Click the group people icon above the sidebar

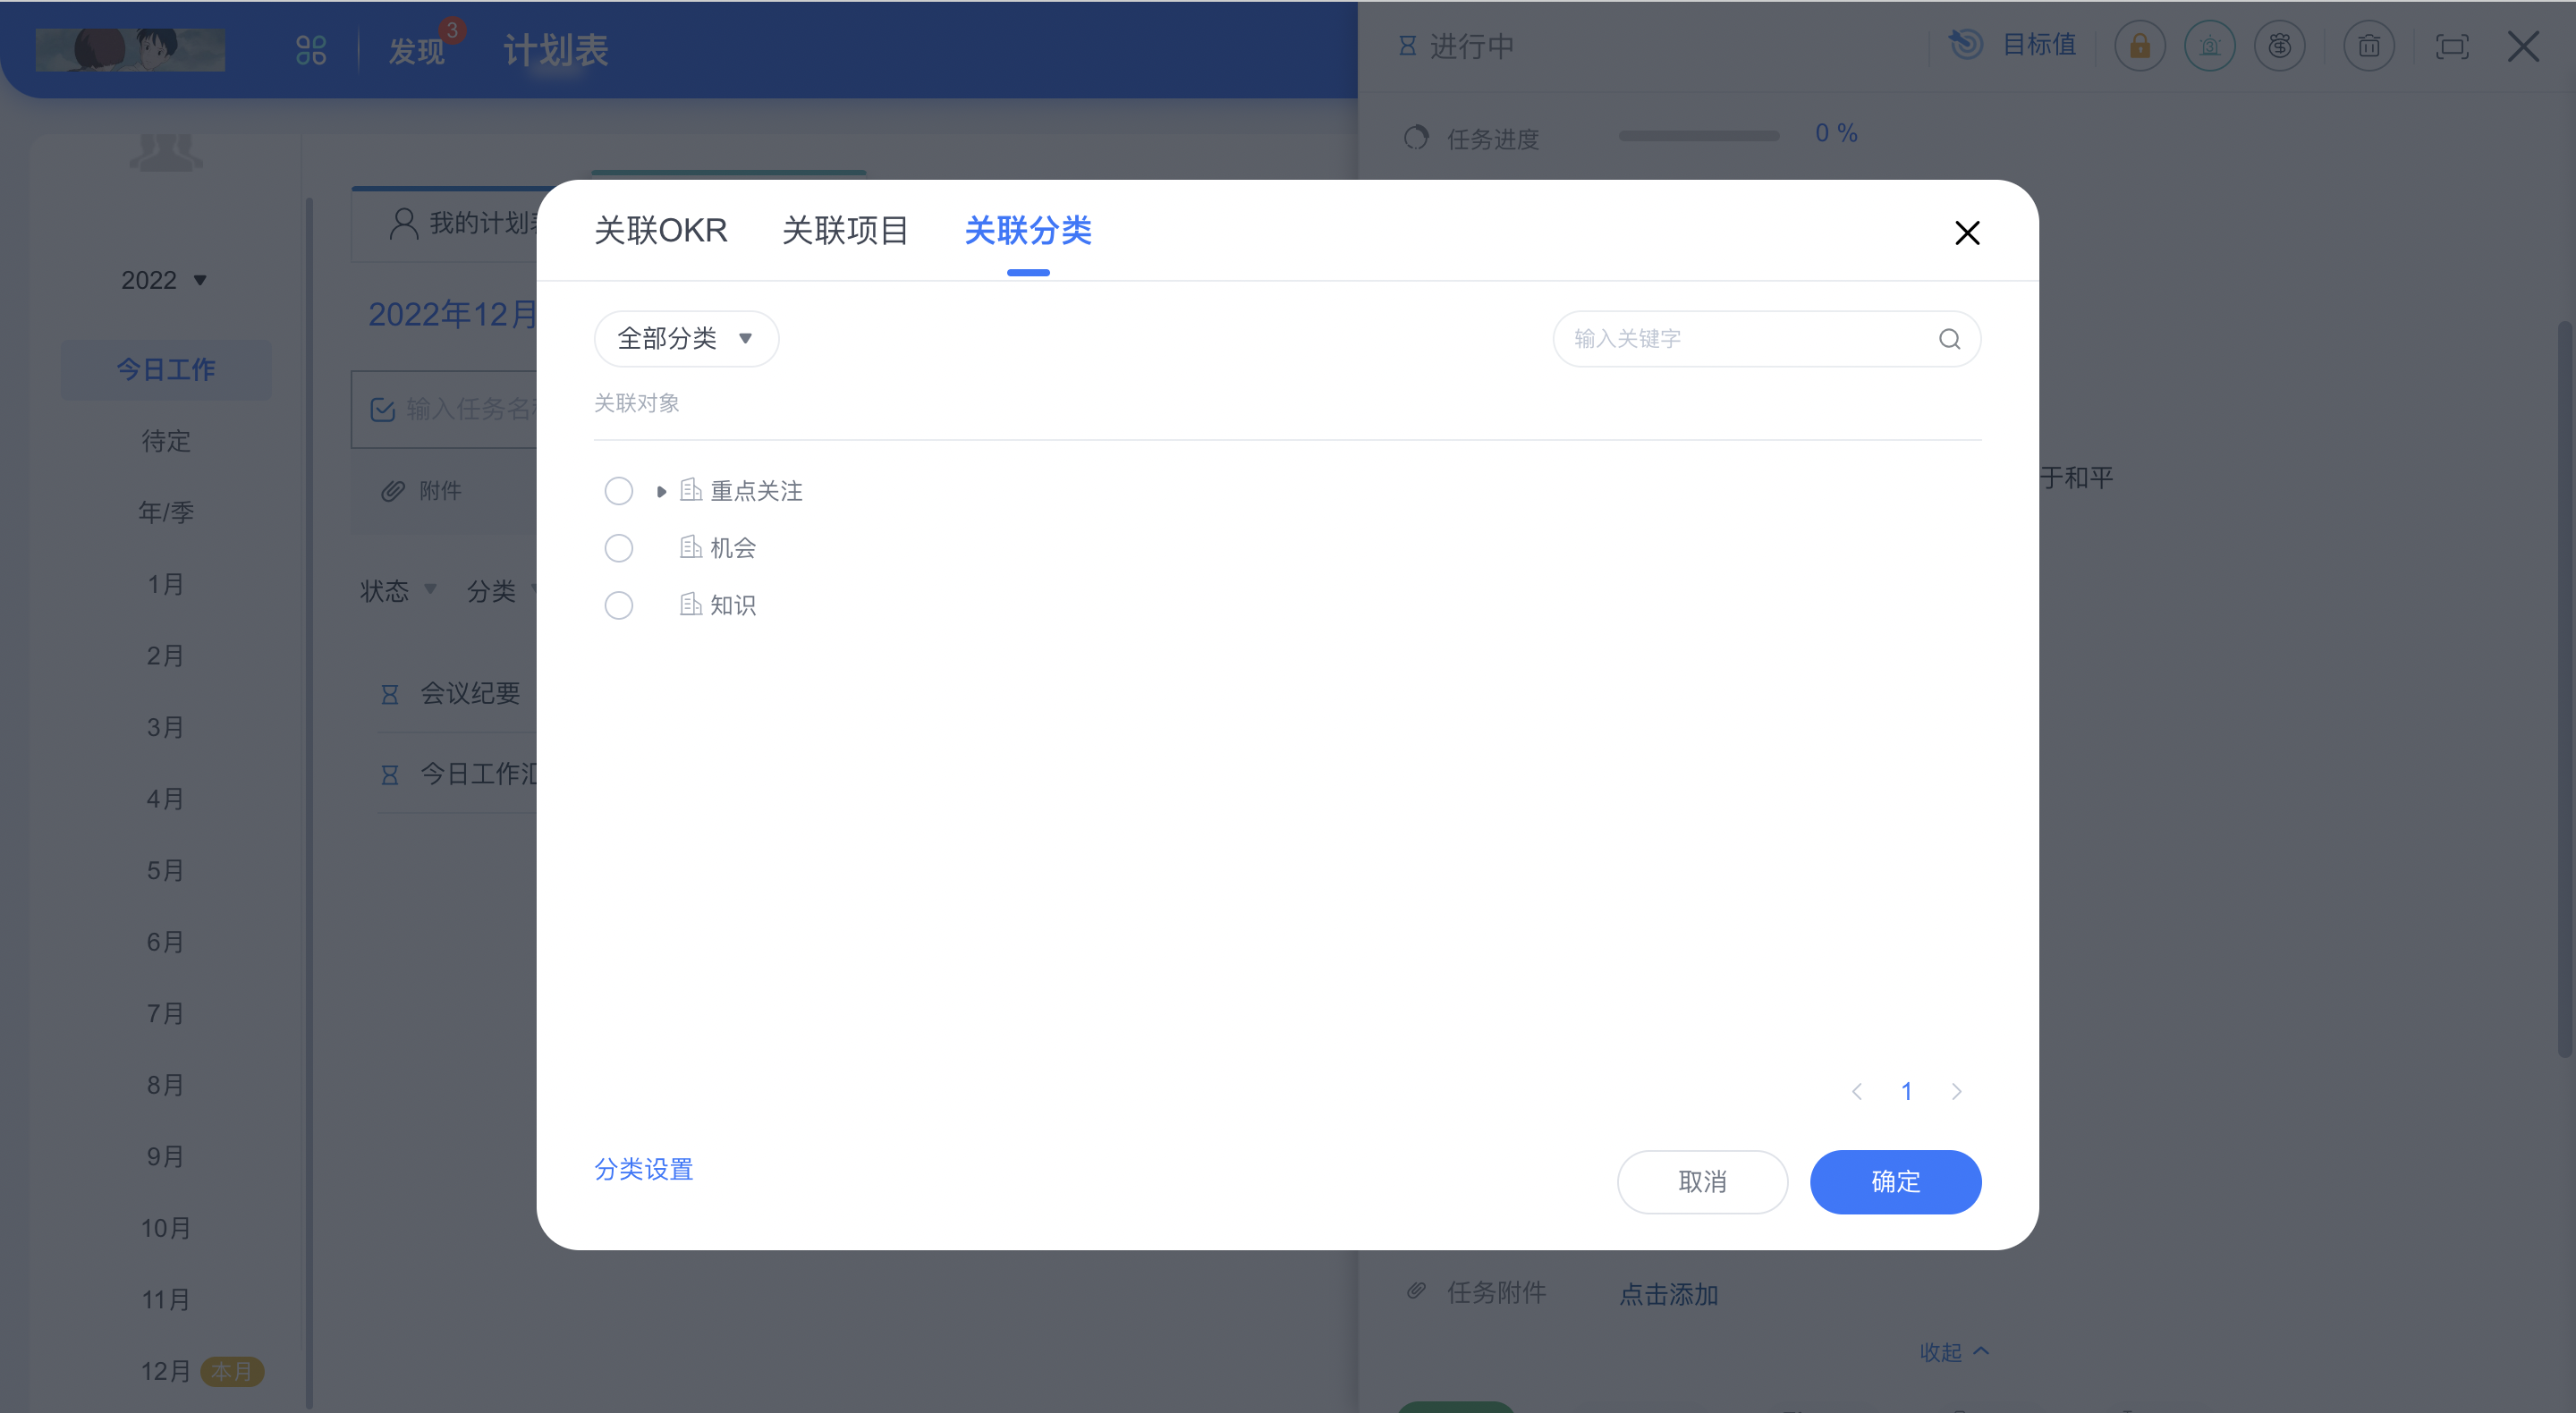click(x=166, y=152)
